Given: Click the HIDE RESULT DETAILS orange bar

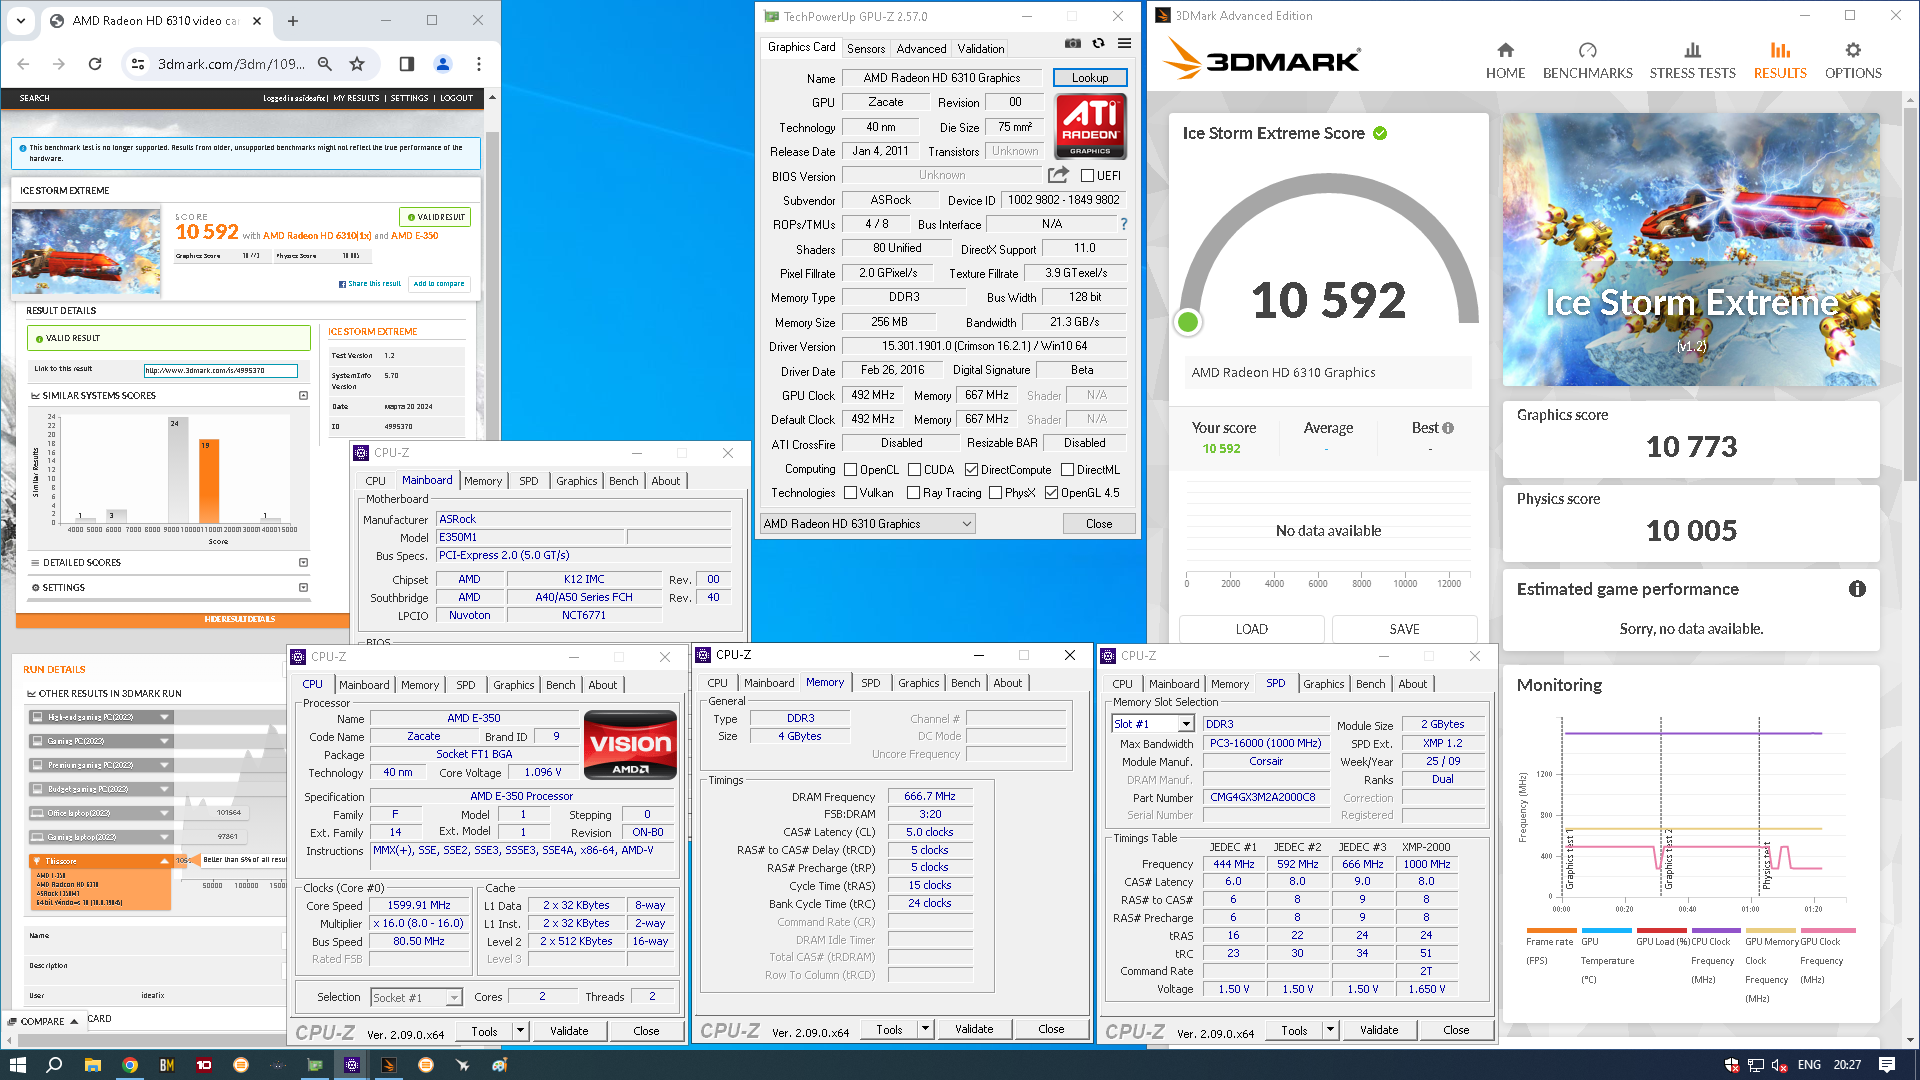Looking at the screenshot, I should 182,619.
